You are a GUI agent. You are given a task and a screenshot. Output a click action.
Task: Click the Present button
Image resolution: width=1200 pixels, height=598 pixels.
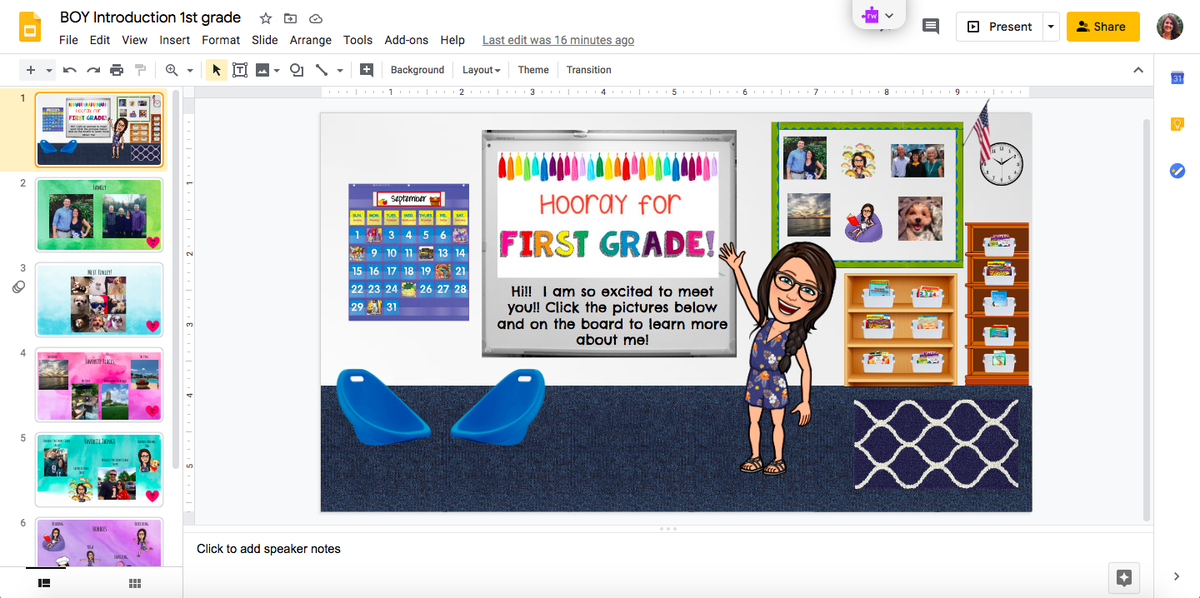[x=1000, y=27]
